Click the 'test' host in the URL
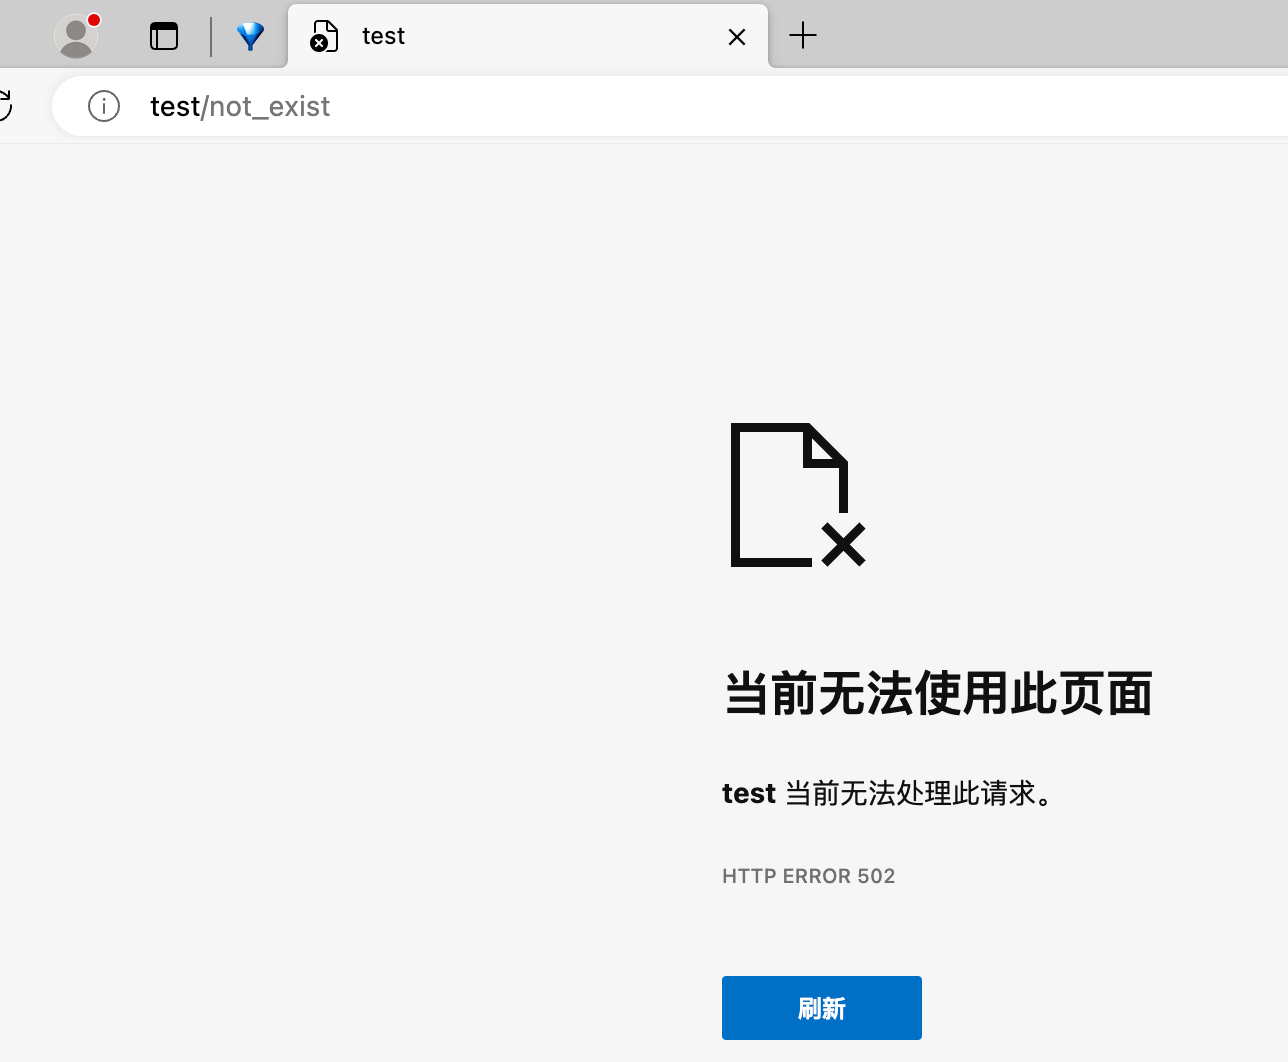 (175, 106)
